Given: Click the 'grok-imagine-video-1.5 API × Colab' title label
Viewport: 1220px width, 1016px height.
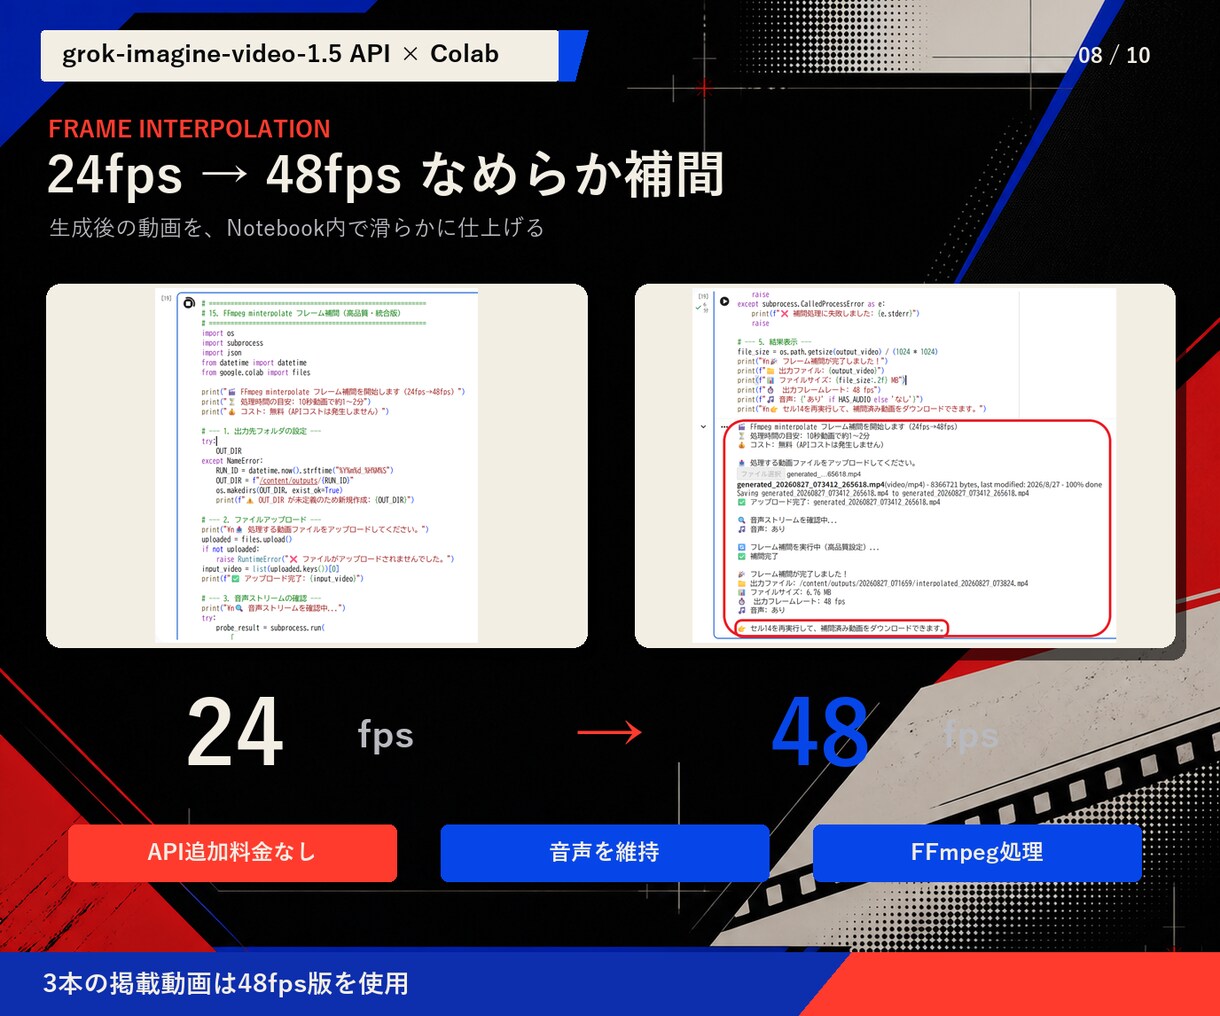Looking at the screenshot, I should 281,54.
